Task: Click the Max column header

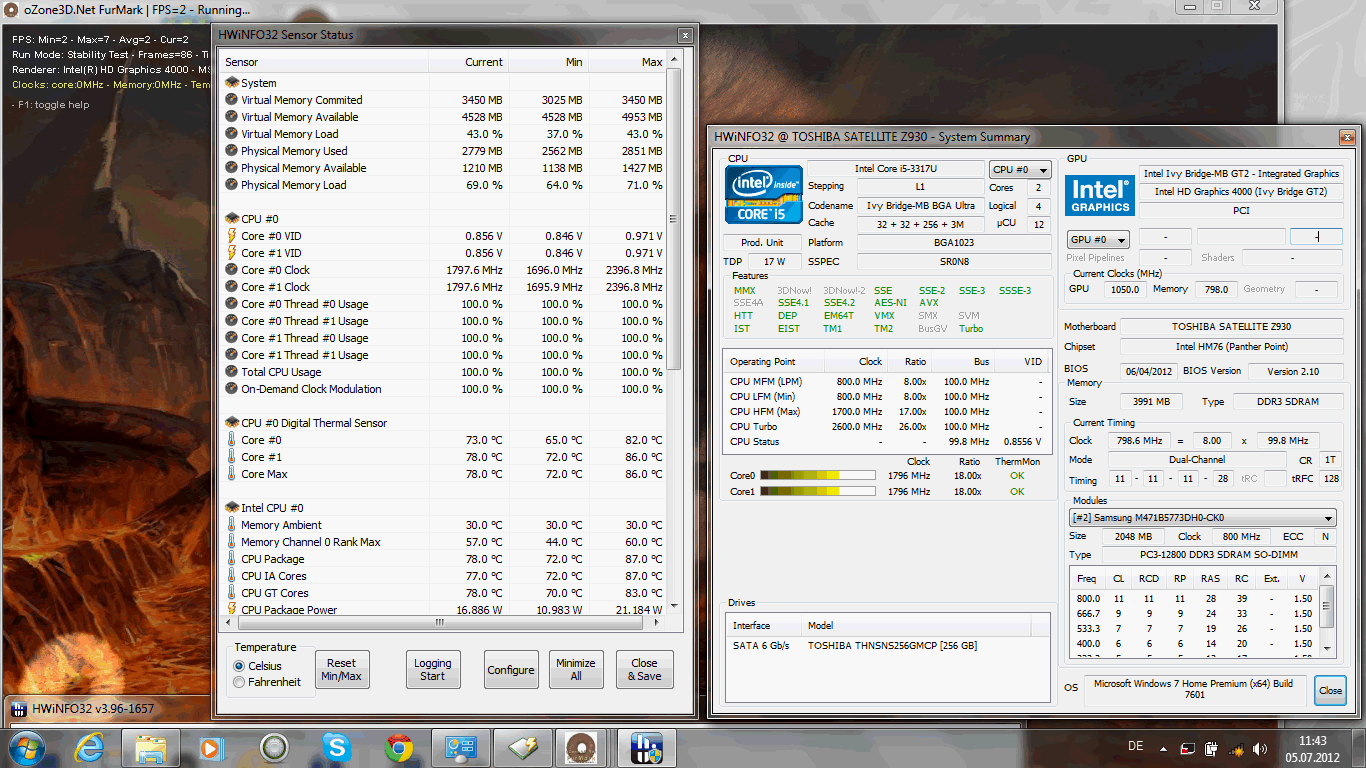Action: [x=627, y=62]
